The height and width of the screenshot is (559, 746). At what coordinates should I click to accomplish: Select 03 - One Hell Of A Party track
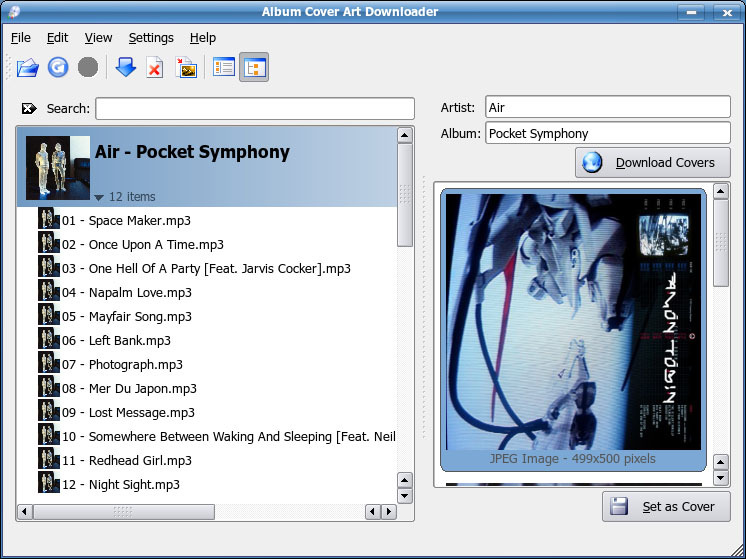pos(206,268)
